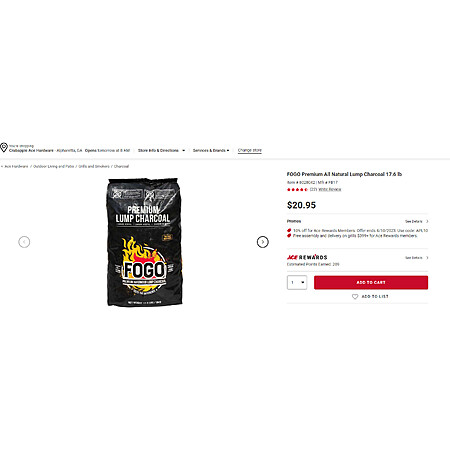The image size is (450, 450).
Task: Click the Add to Cart button
Action: tap(371, 282)
